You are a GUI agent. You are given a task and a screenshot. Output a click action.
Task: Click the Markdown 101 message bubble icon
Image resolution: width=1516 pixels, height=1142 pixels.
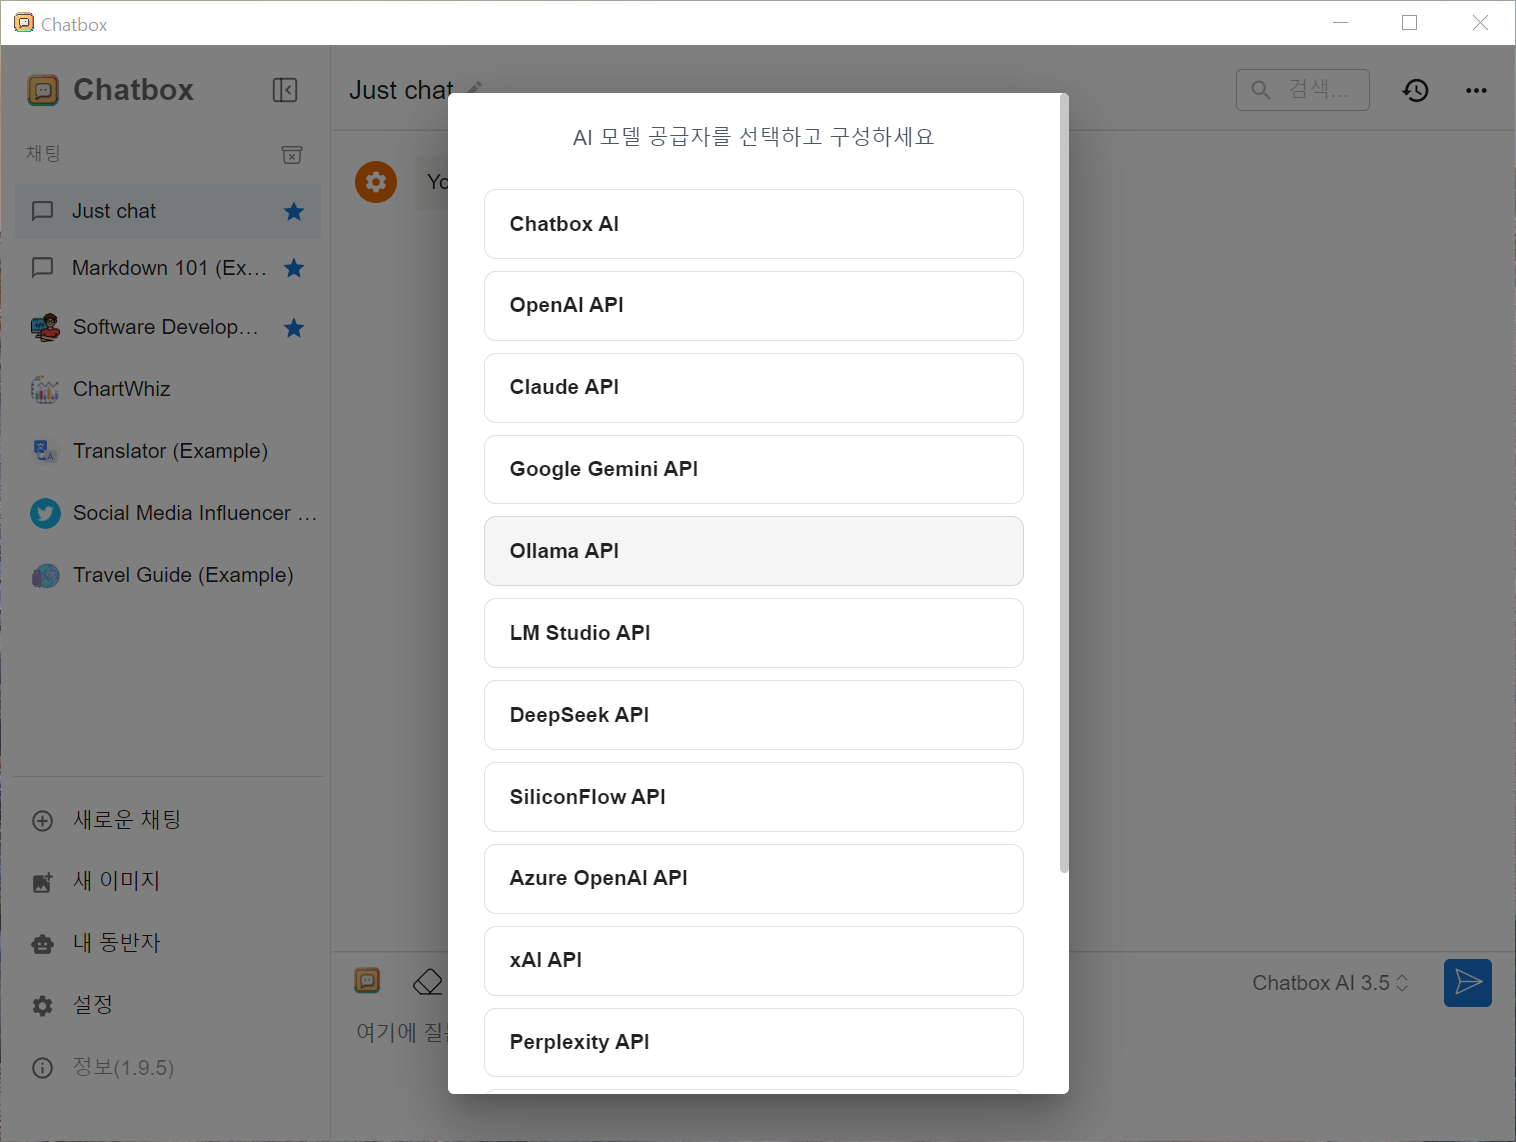(x=43, y=268)
